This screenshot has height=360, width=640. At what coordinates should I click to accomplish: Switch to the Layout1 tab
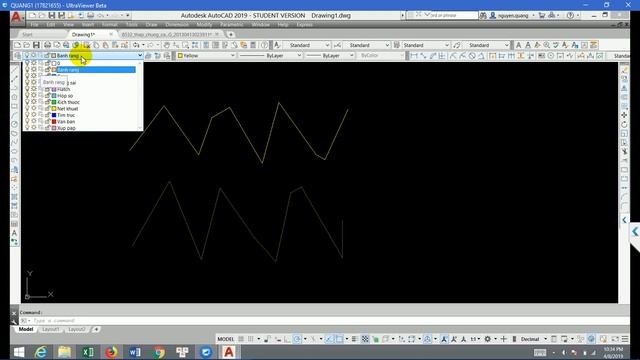click(51, 329)
